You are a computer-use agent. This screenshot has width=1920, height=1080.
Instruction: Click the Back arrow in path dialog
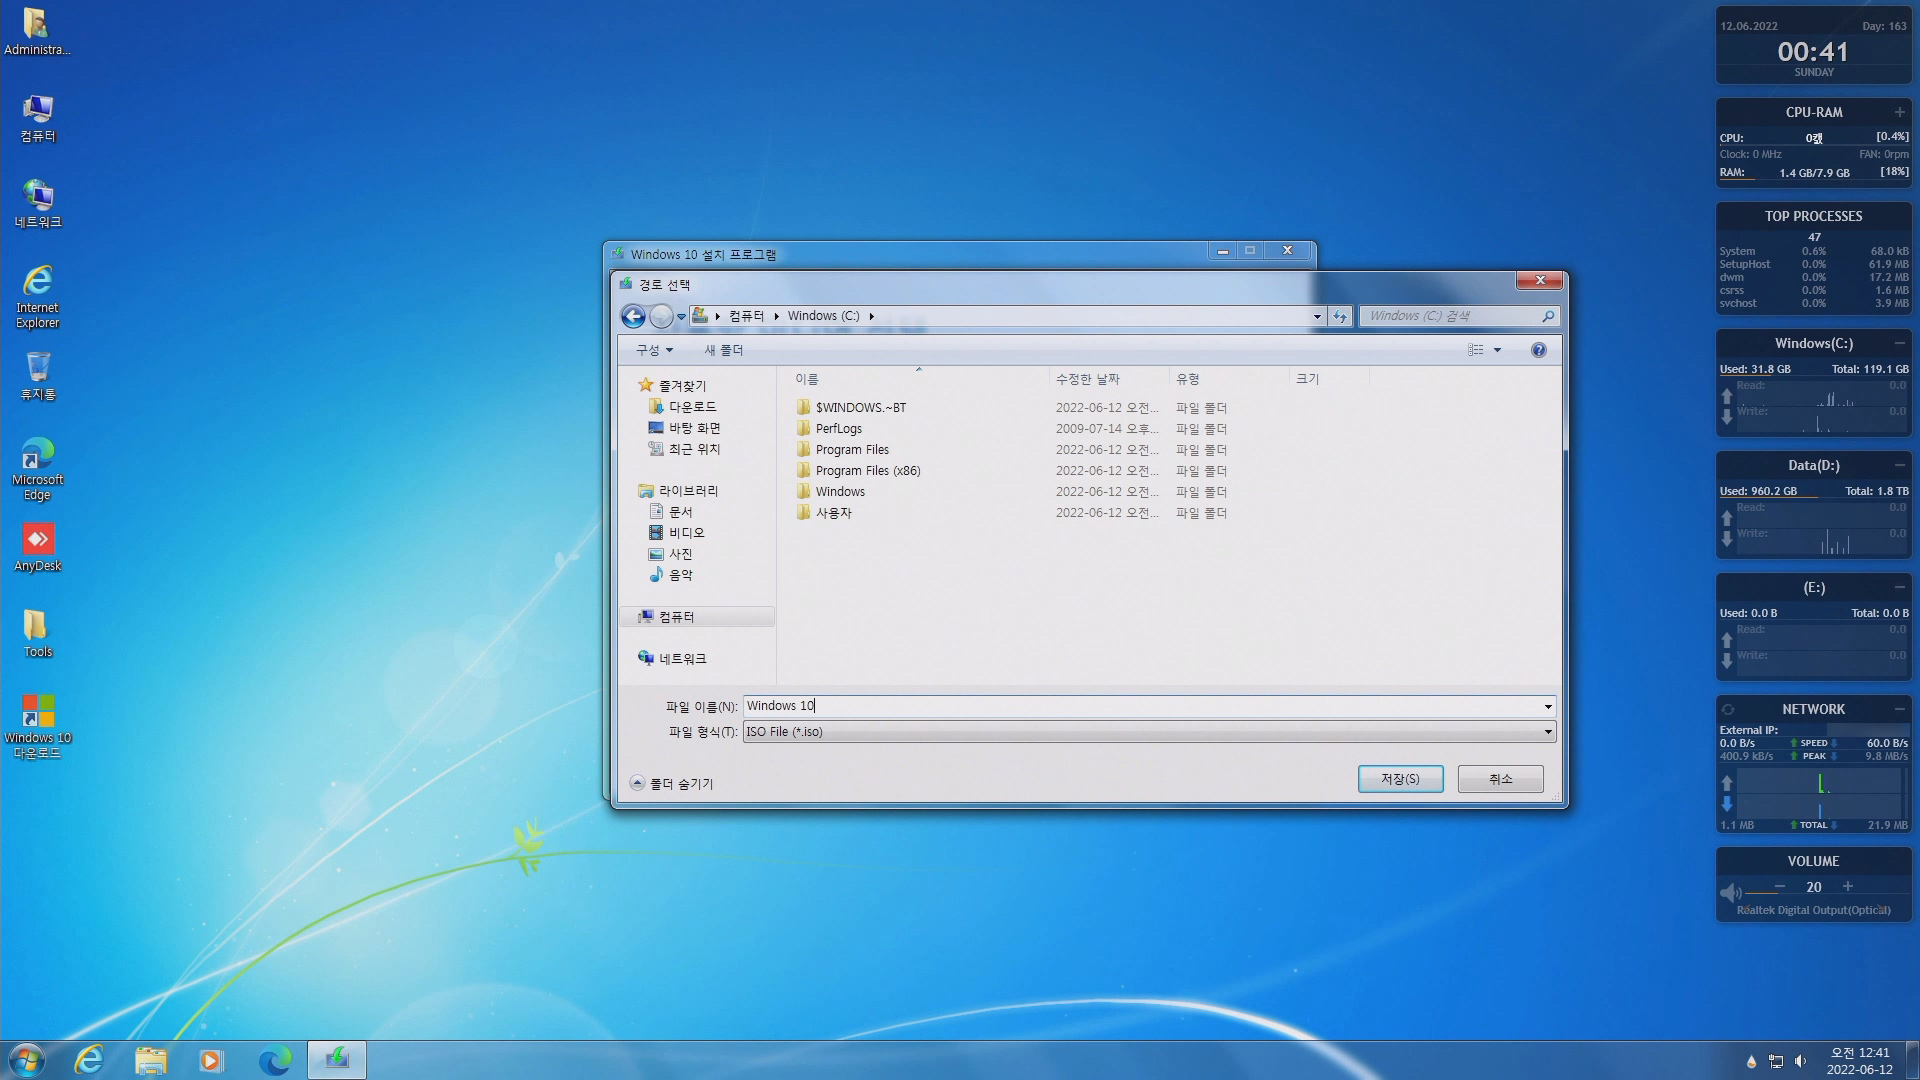point(633,317)
